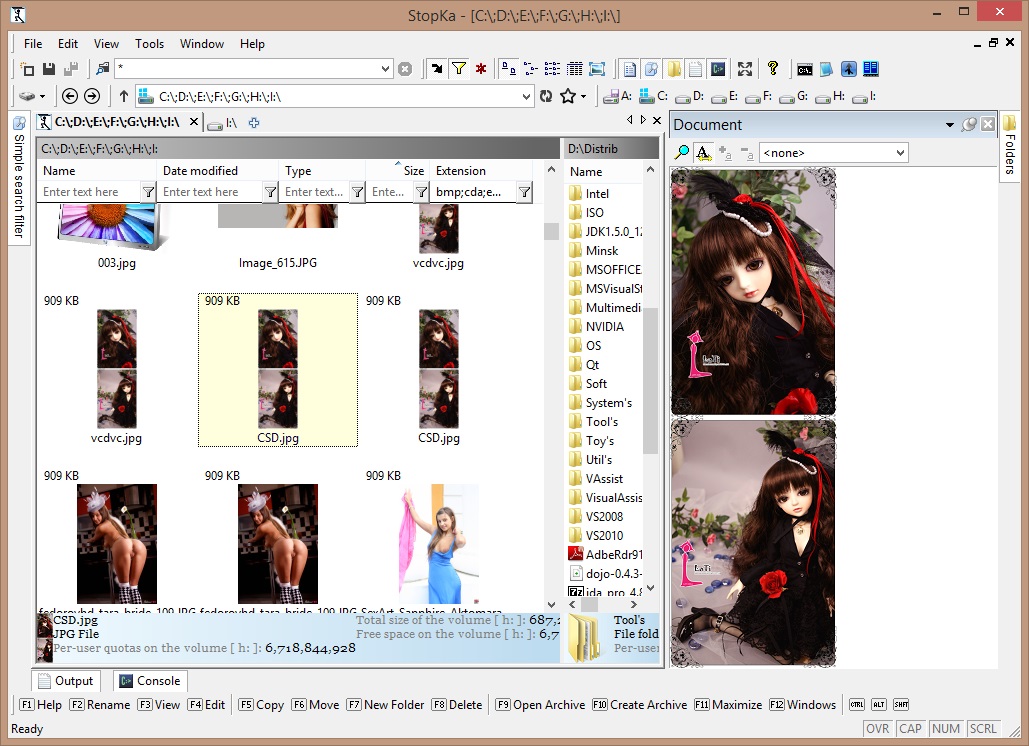Open the Extension column filter funnel dropdown
The width and height of the screenshot is (1029, 746).
pyautogui.click(x=524, y=192)
